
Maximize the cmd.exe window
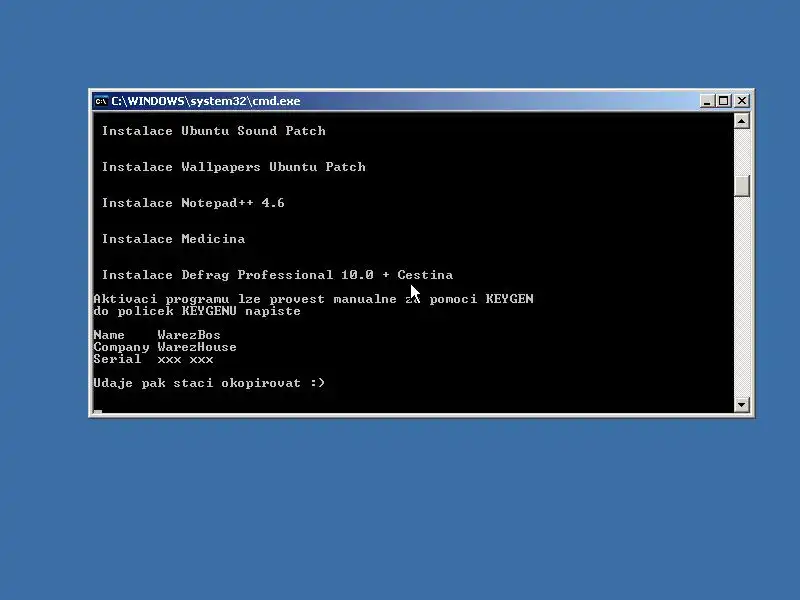[723, 101]
